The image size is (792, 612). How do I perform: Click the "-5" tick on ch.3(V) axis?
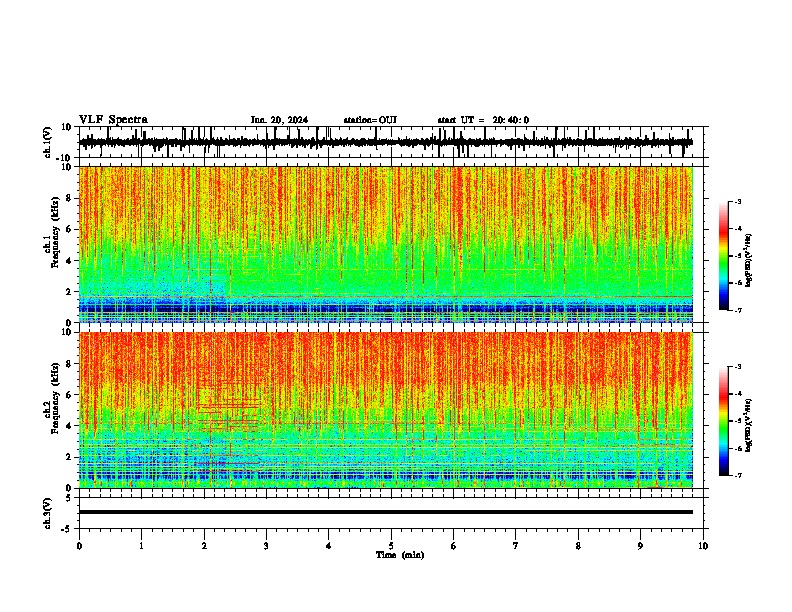pyautogui.click(x=67, y=529)
